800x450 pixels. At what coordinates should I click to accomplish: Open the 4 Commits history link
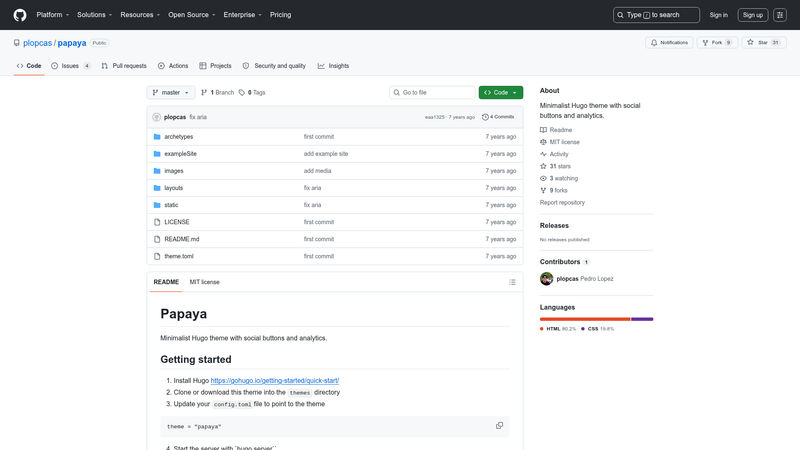(x=498, y=117)
